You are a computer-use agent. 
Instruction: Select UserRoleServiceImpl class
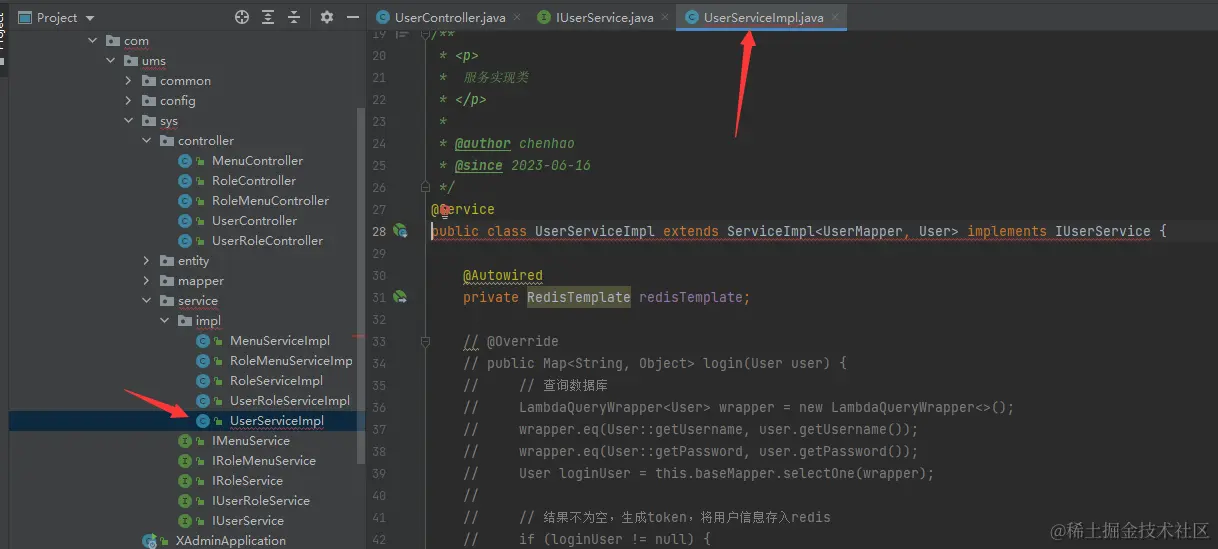[x=290, y=401]
